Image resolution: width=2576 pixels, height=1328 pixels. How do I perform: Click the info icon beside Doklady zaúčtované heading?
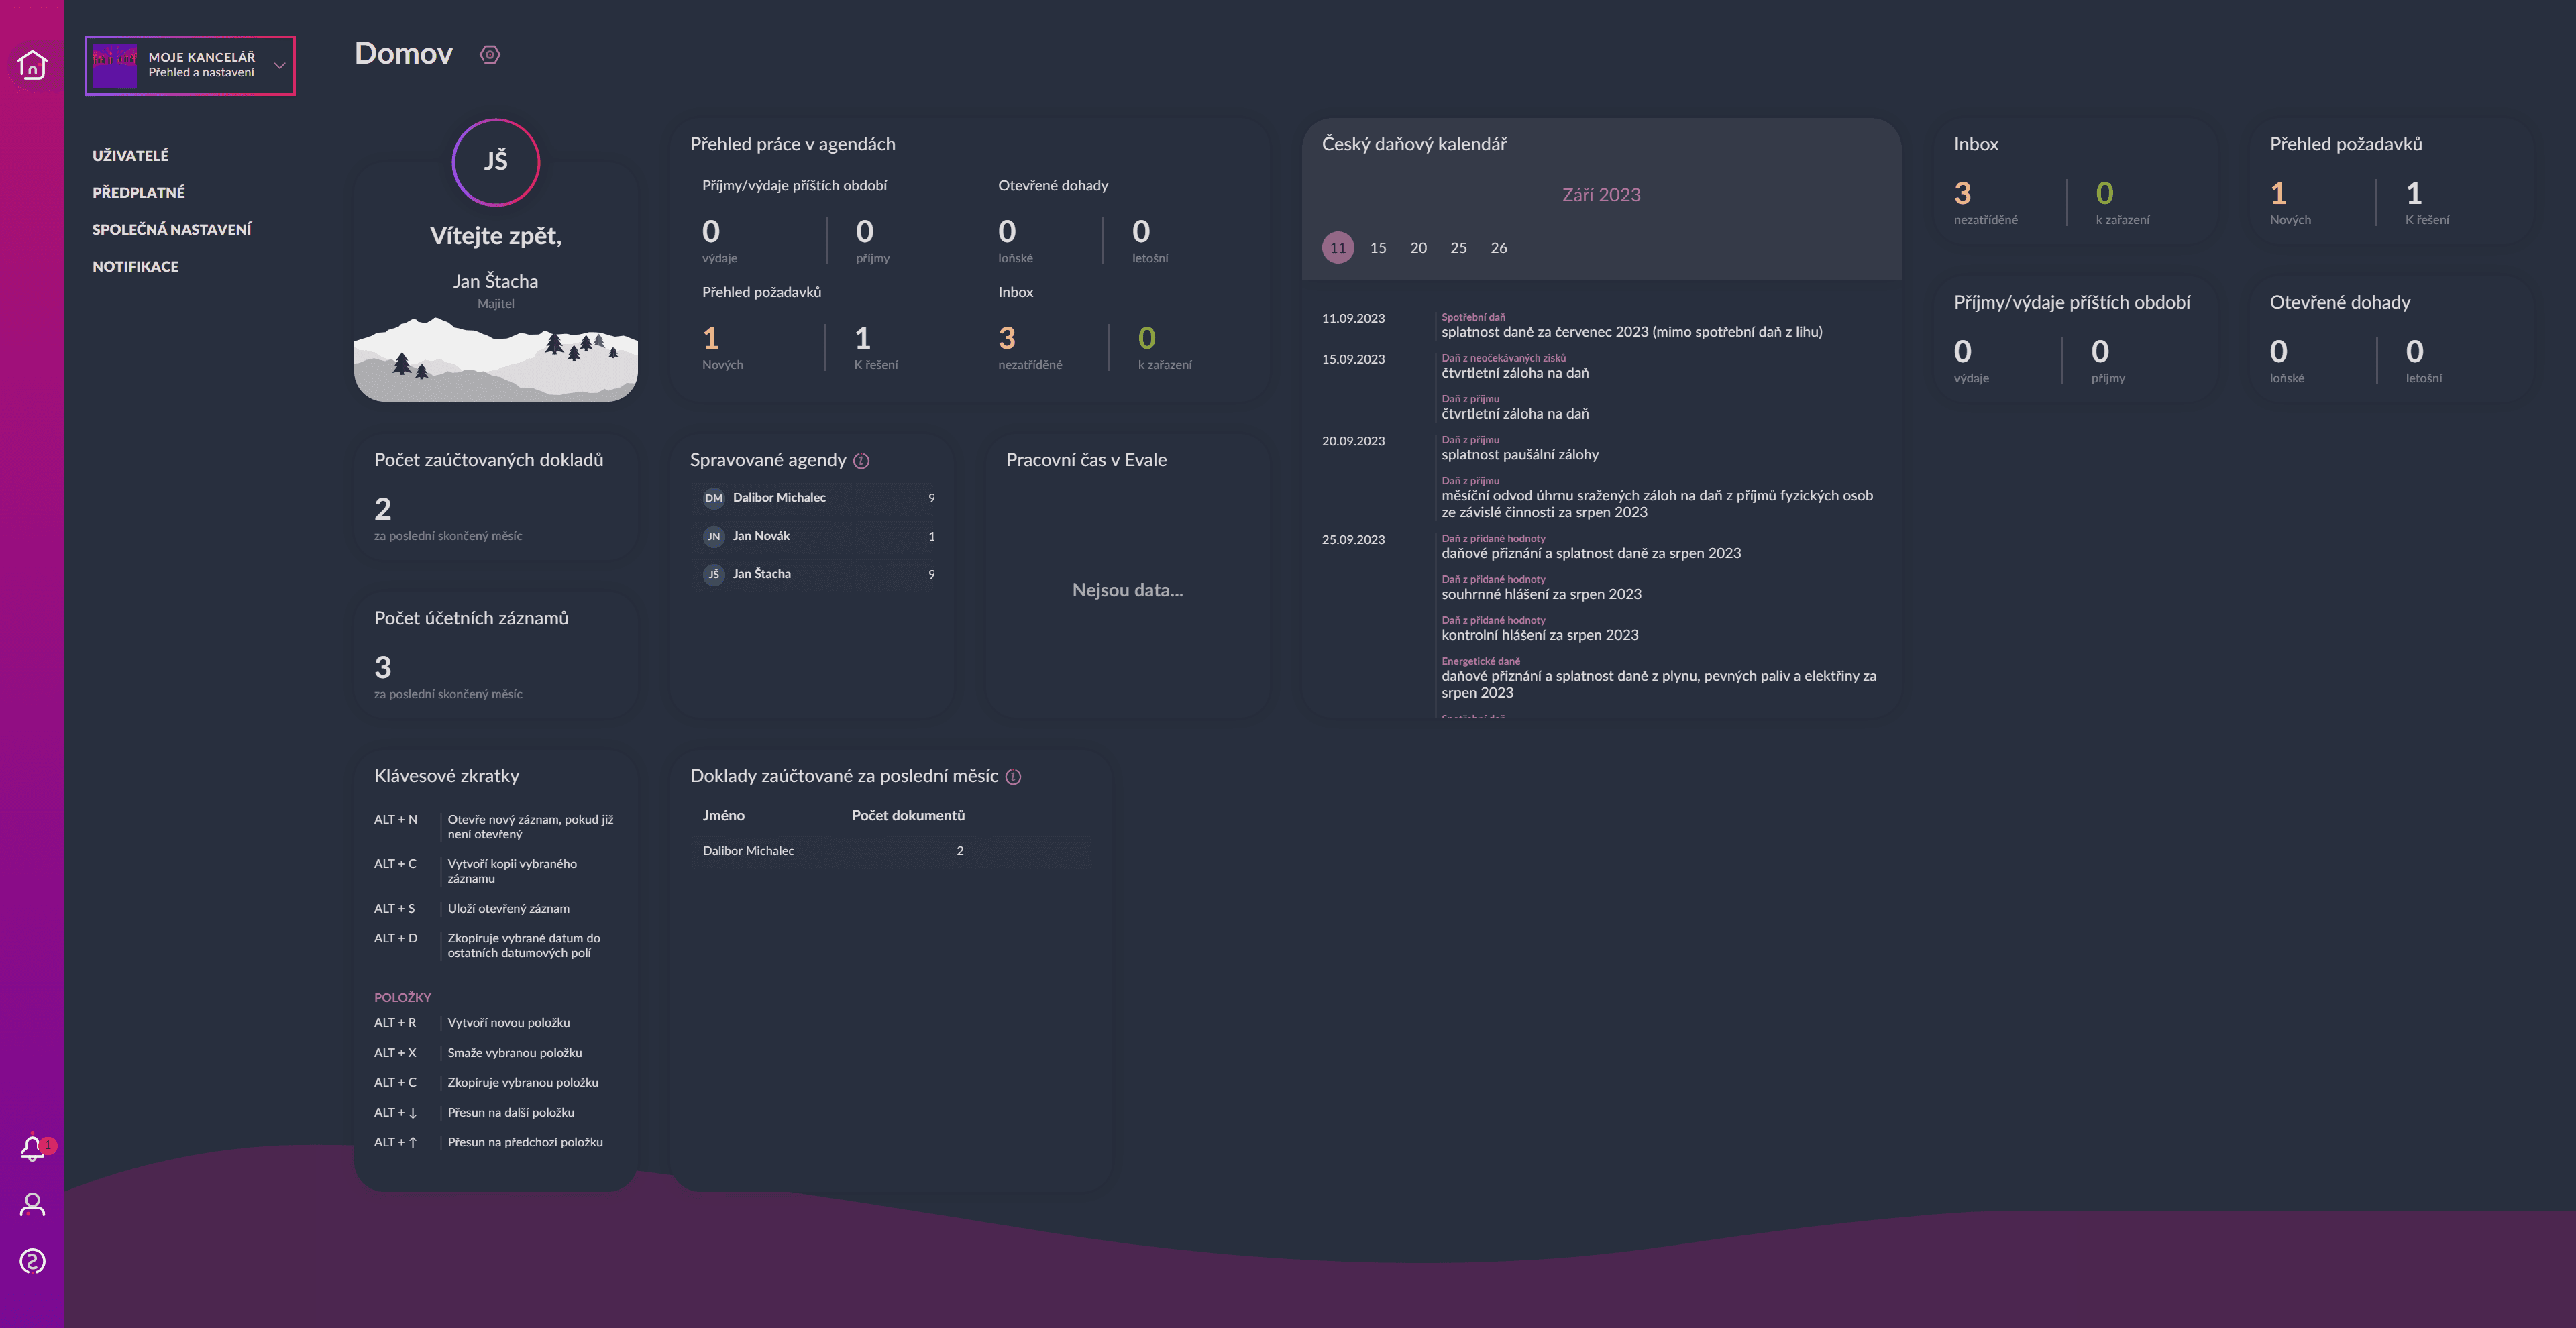click(1015, 776)
